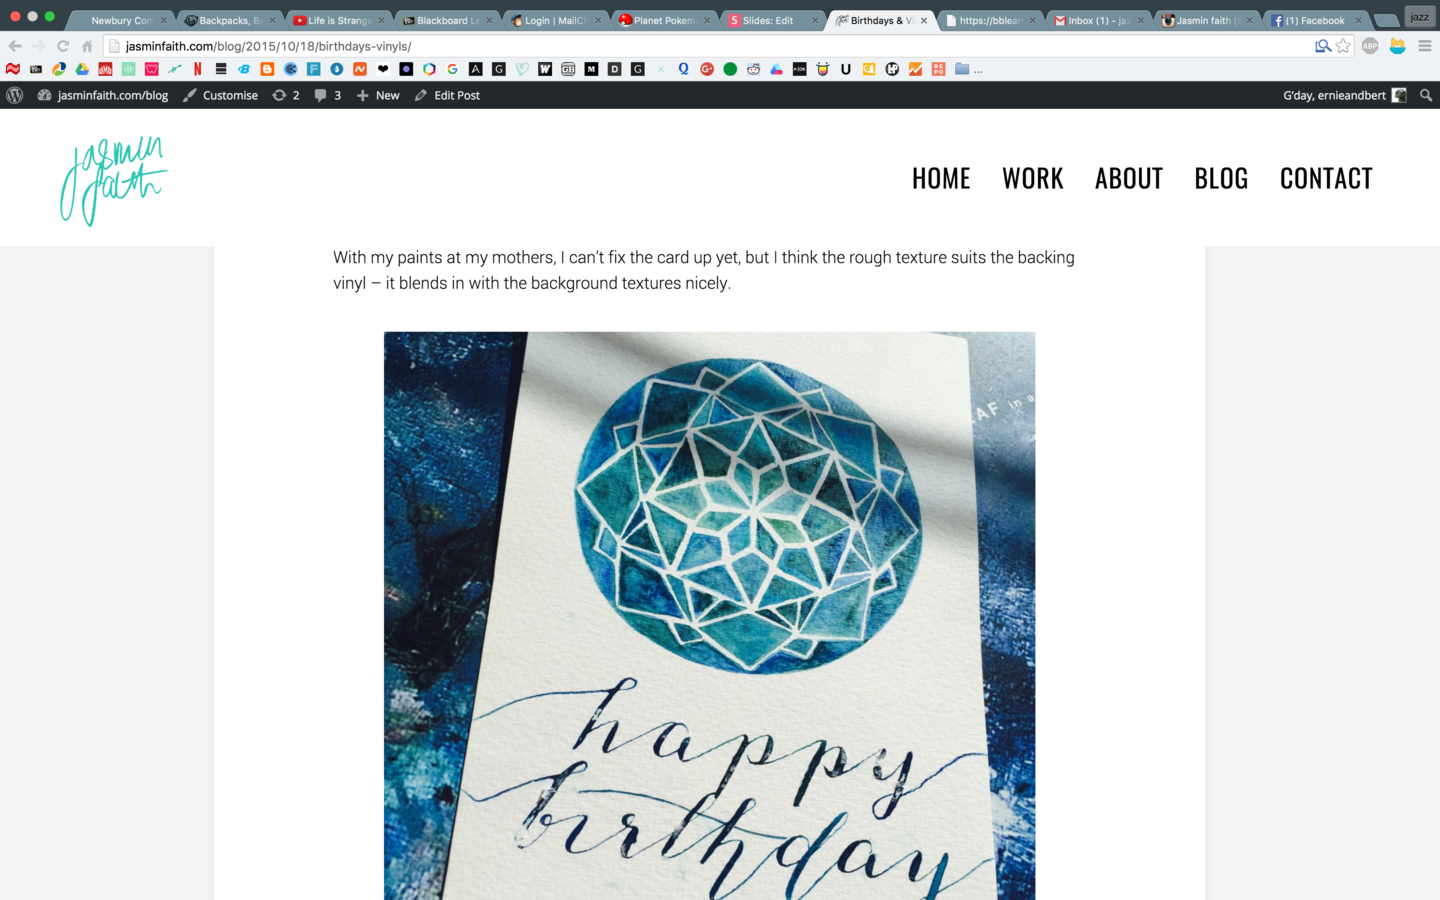Expand the bookmarks folder in bookmarks bar
Viewport: 1440px width, 900px height.
[962, 69]
